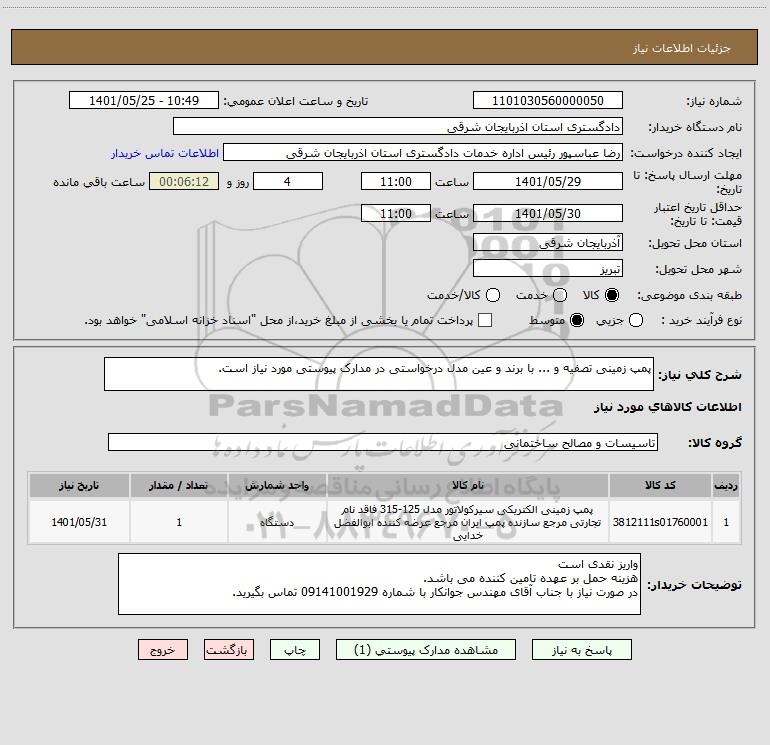Click the response deadline date 1401/05/29

point(548,181)
